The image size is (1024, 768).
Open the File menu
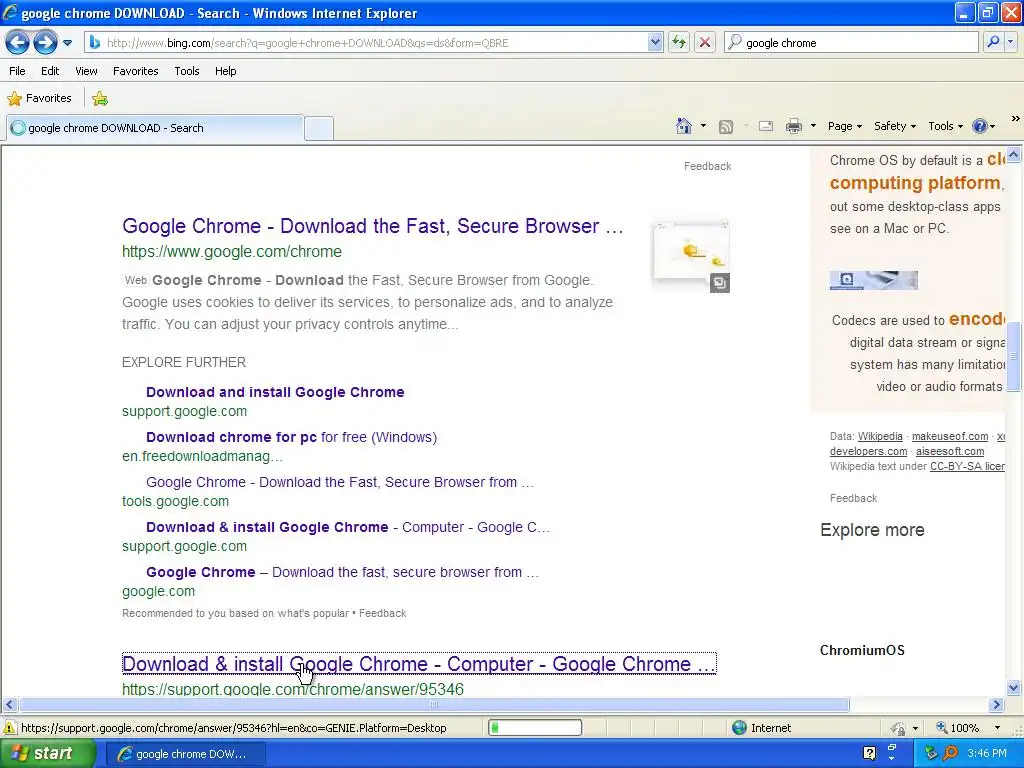coord(18,71)
